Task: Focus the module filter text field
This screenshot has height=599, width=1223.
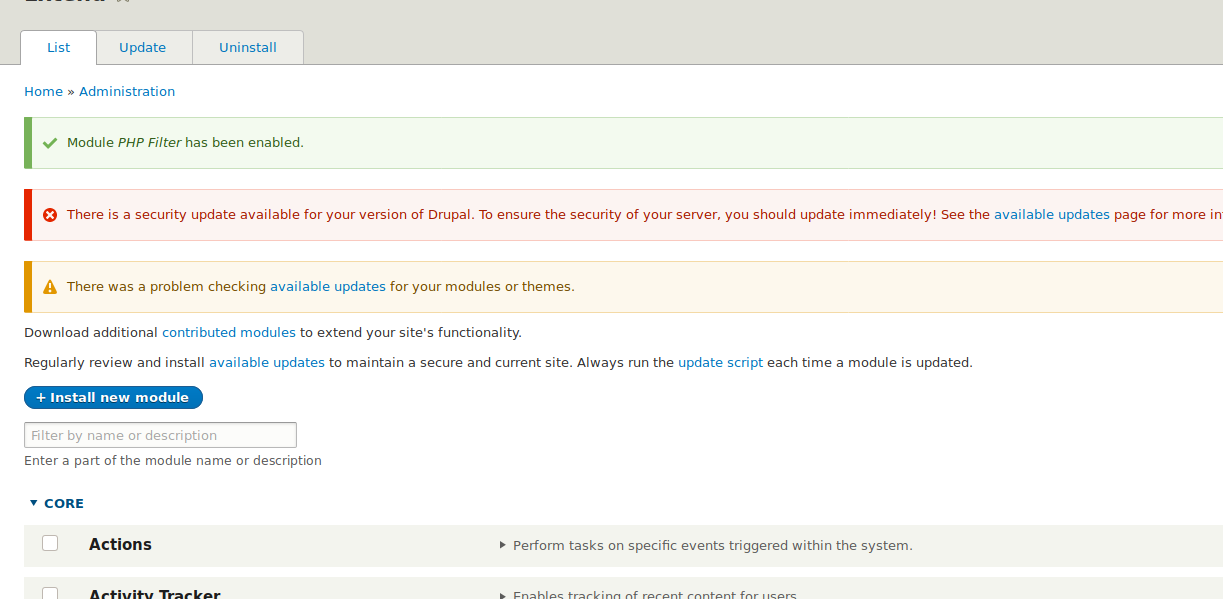Action: click(160, 435)
